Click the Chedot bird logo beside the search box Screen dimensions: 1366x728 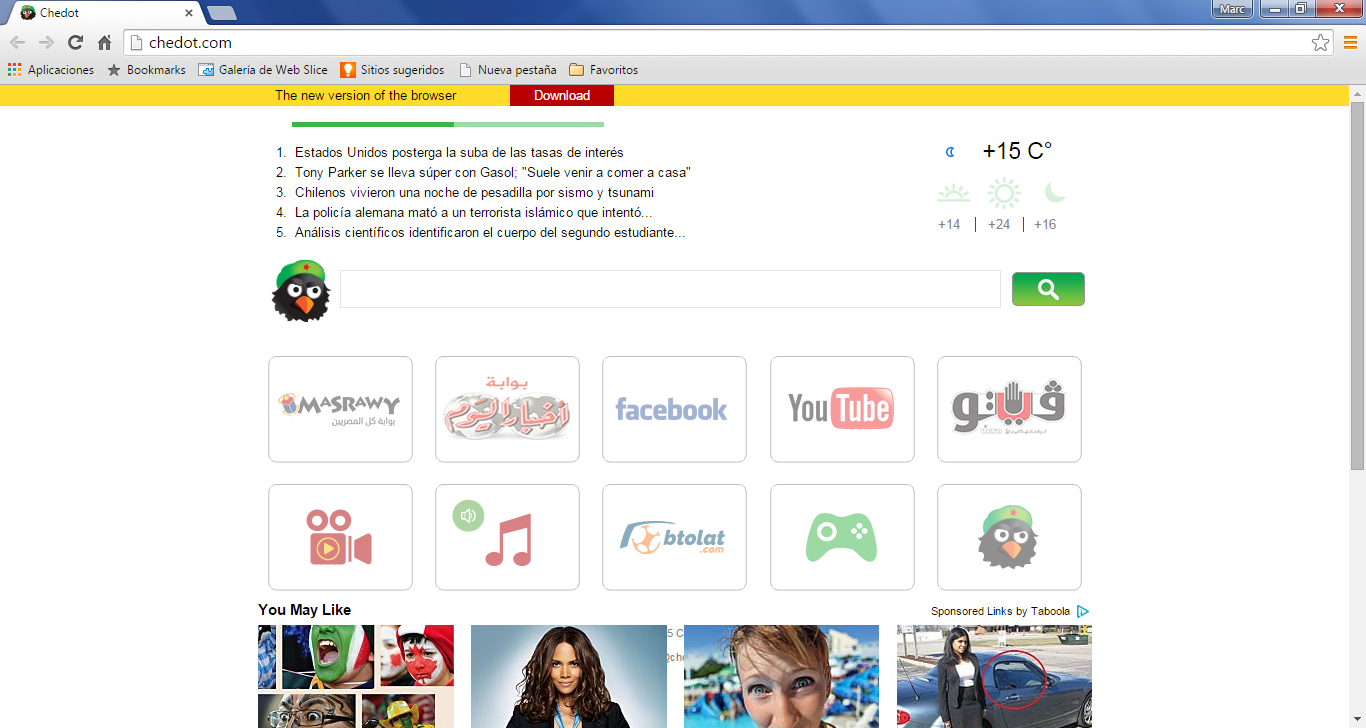[x=301, y=291]
